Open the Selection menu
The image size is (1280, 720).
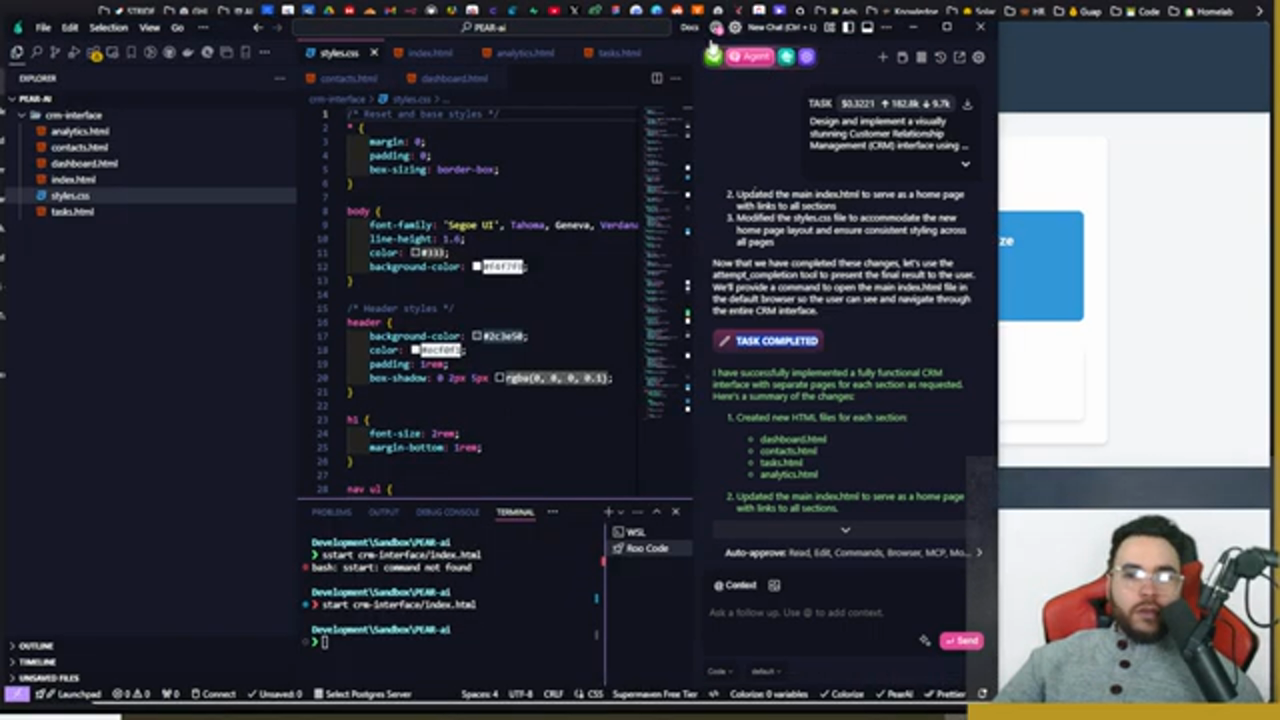pyautogui.click(x=109, y=28)
